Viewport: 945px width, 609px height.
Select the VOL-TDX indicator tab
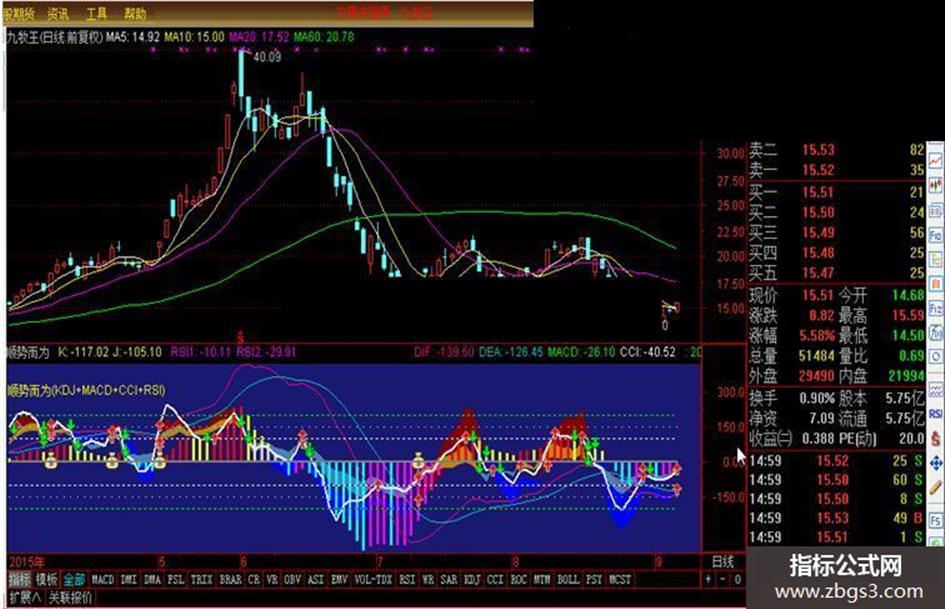pyautogui.click(x=373, y=579)
